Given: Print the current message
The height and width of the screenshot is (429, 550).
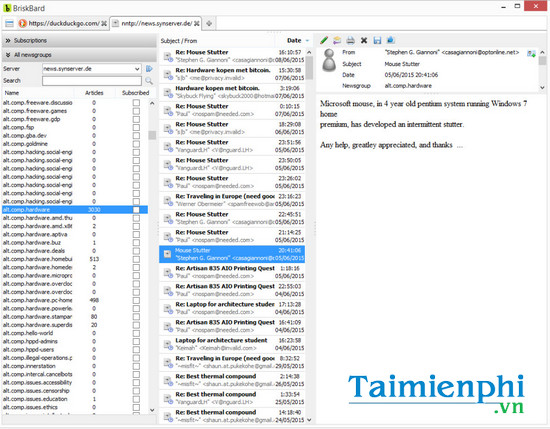Looking at the screenshot, I should tap(350, 40).
